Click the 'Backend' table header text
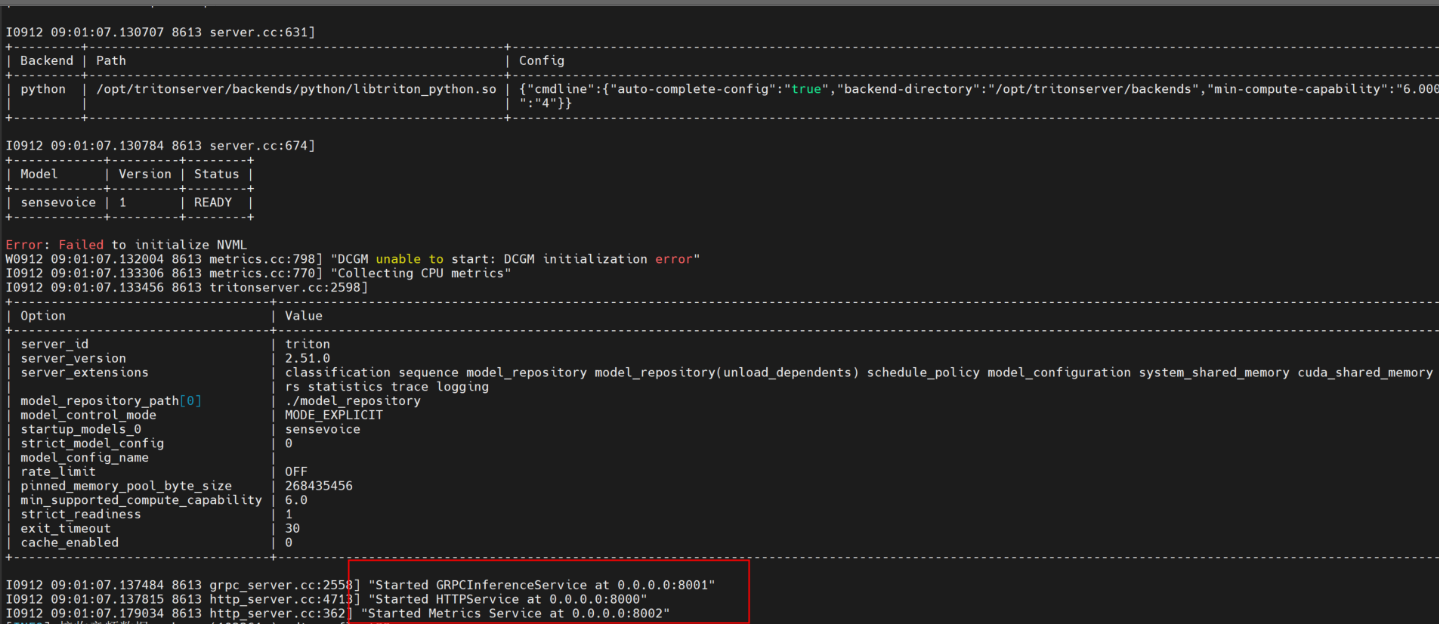Screen dimensions: 1439x624 (47, 60)
